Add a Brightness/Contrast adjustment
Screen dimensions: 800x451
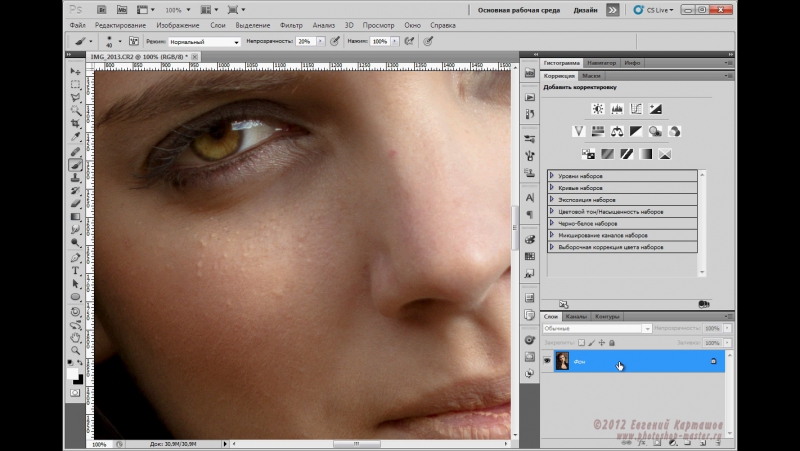tap(597, 108)
